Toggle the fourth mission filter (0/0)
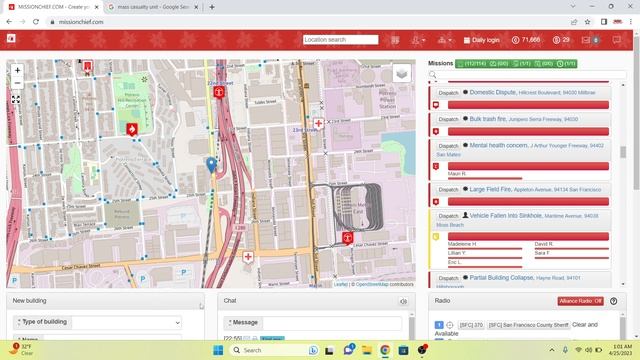Image resolution: width=640 pixels, height=360 pixels. 543,64
